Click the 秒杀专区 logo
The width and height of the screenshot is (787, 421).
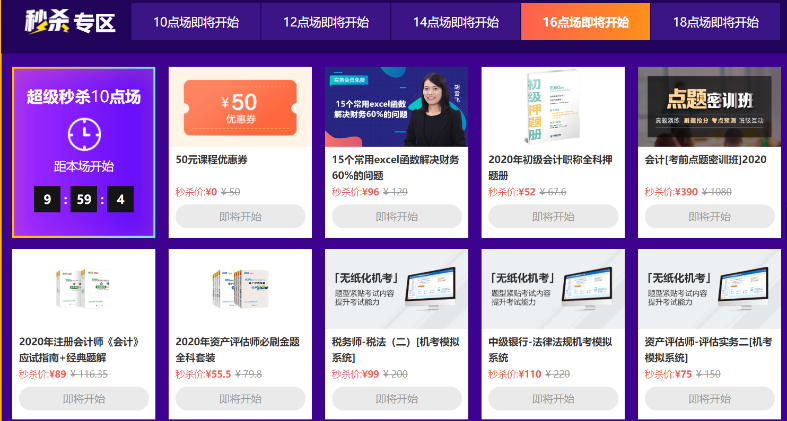[x=70, y=22]
